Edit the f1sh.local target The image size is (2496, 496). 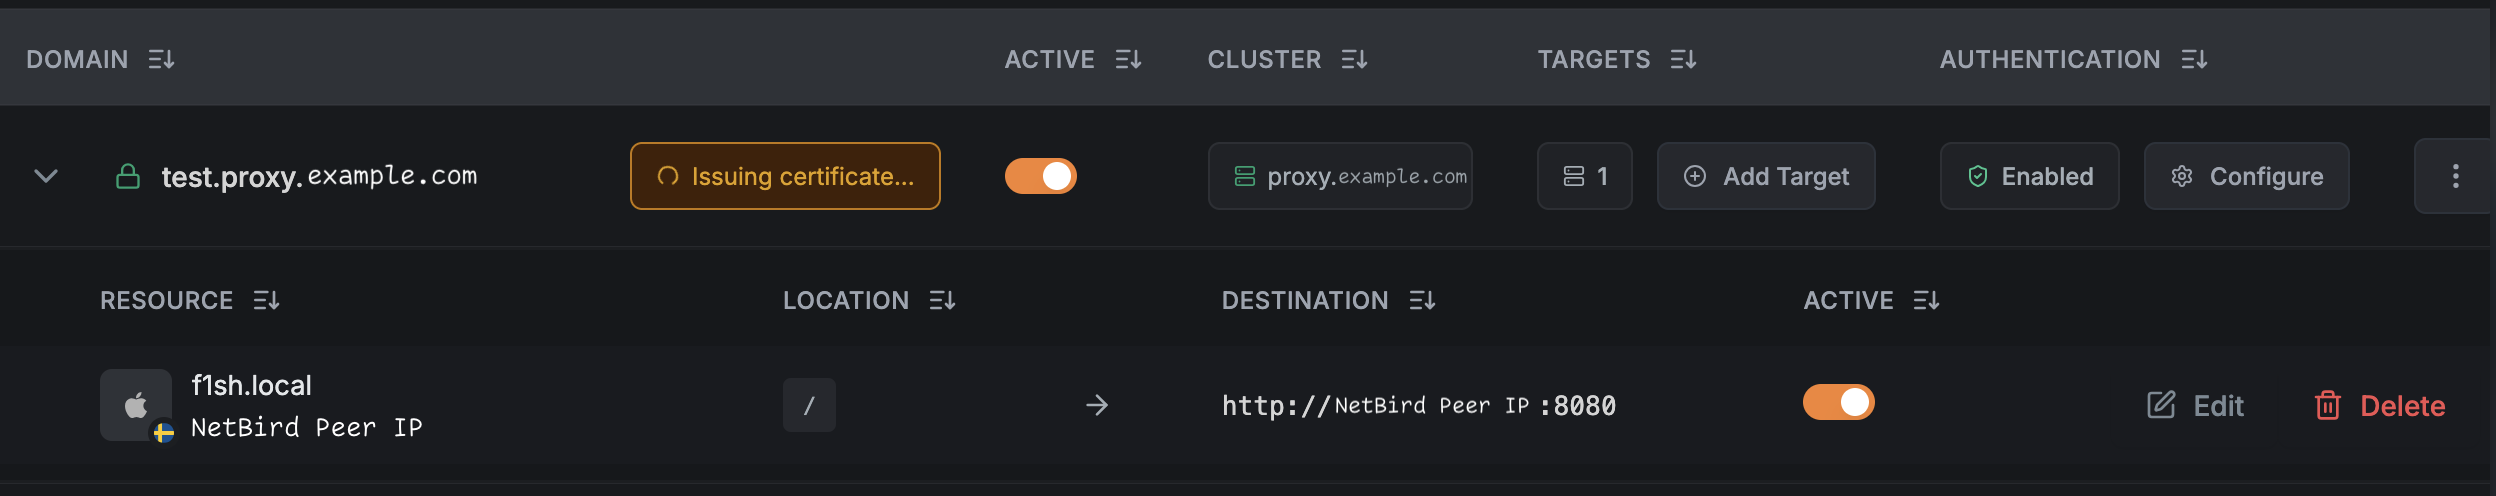coord(2196,405)
